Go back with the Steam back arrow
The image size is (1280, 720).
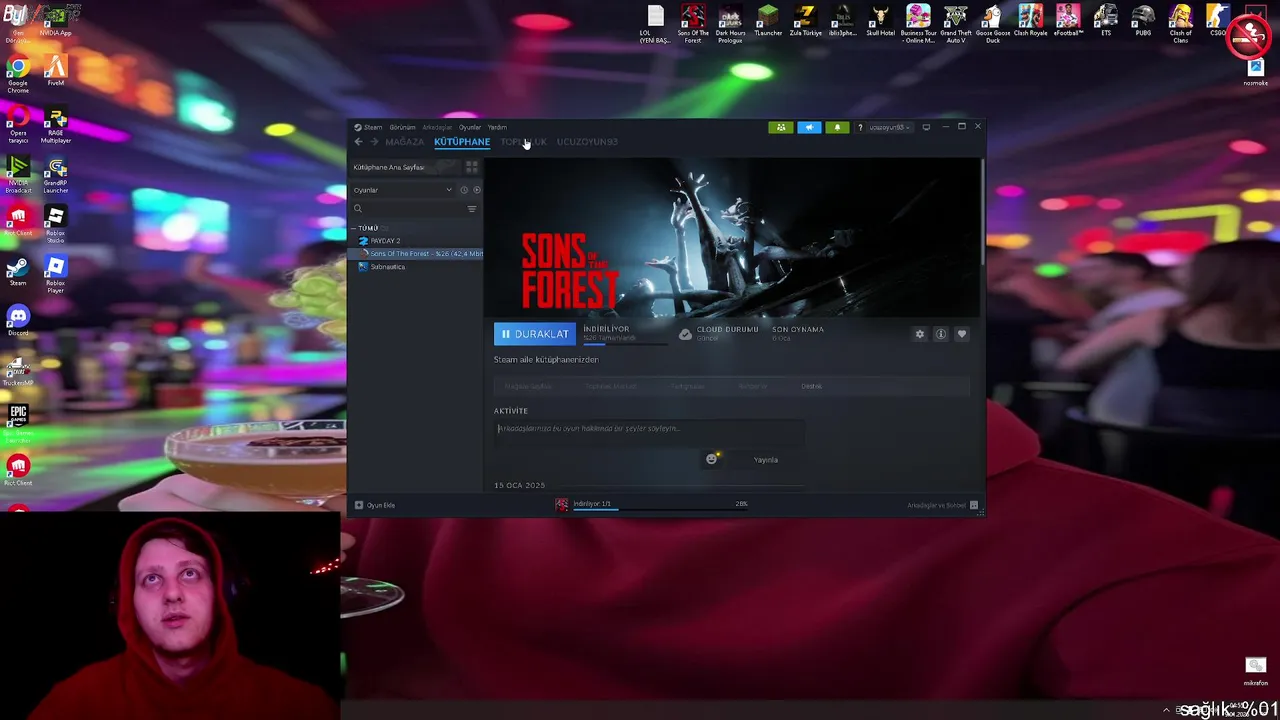point(358,142)
